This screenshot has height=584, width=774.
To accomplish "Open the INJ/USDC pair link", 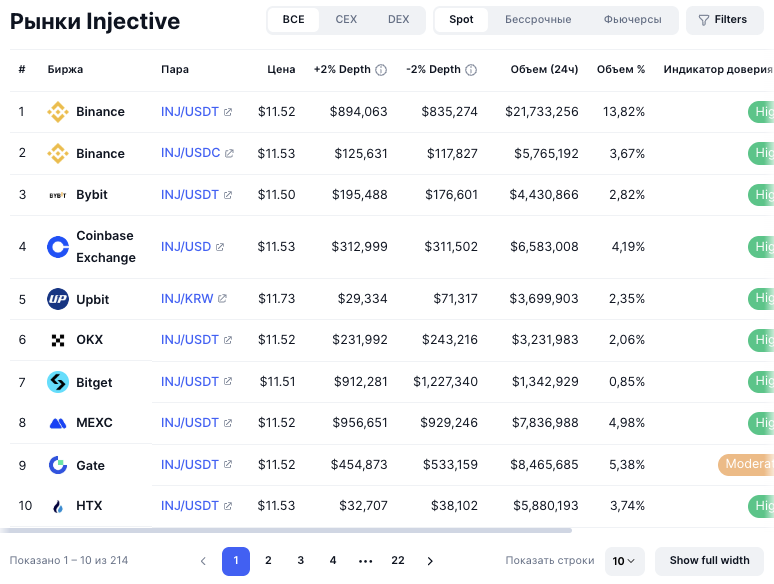I will tap(191, 153).
